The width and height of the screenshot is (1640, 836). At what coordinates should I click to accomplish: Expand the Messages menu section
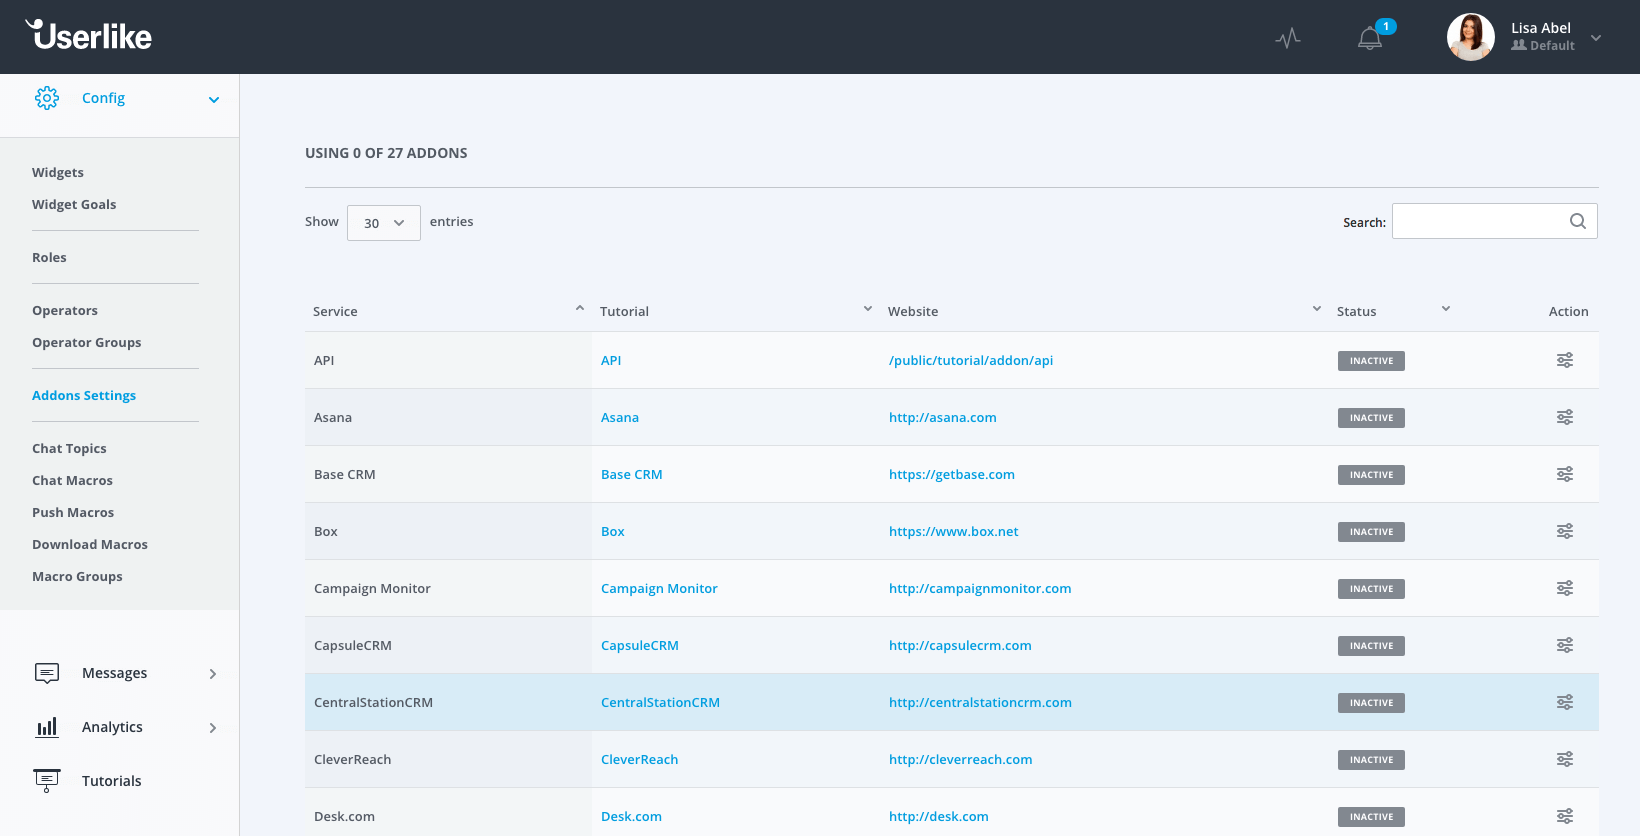coord(212,673)
